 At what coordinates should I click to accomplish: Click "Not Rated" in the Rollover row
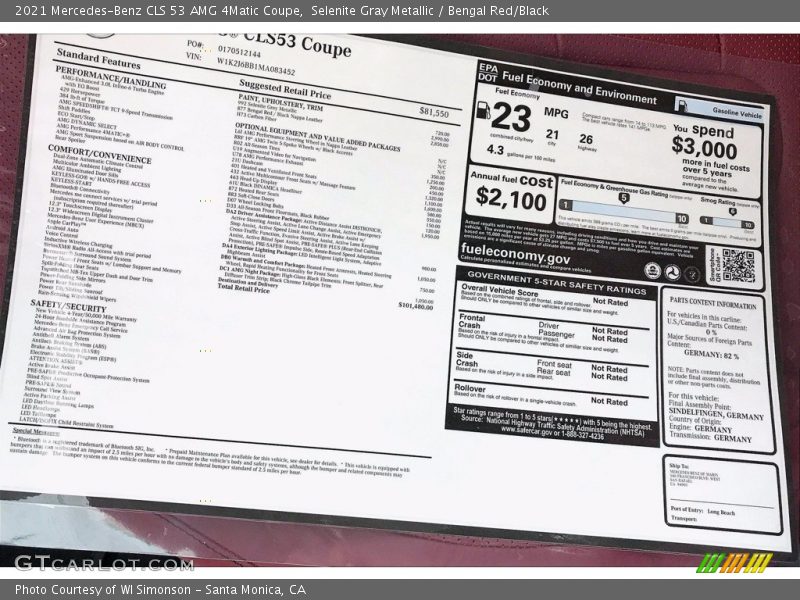click(609, 401)
